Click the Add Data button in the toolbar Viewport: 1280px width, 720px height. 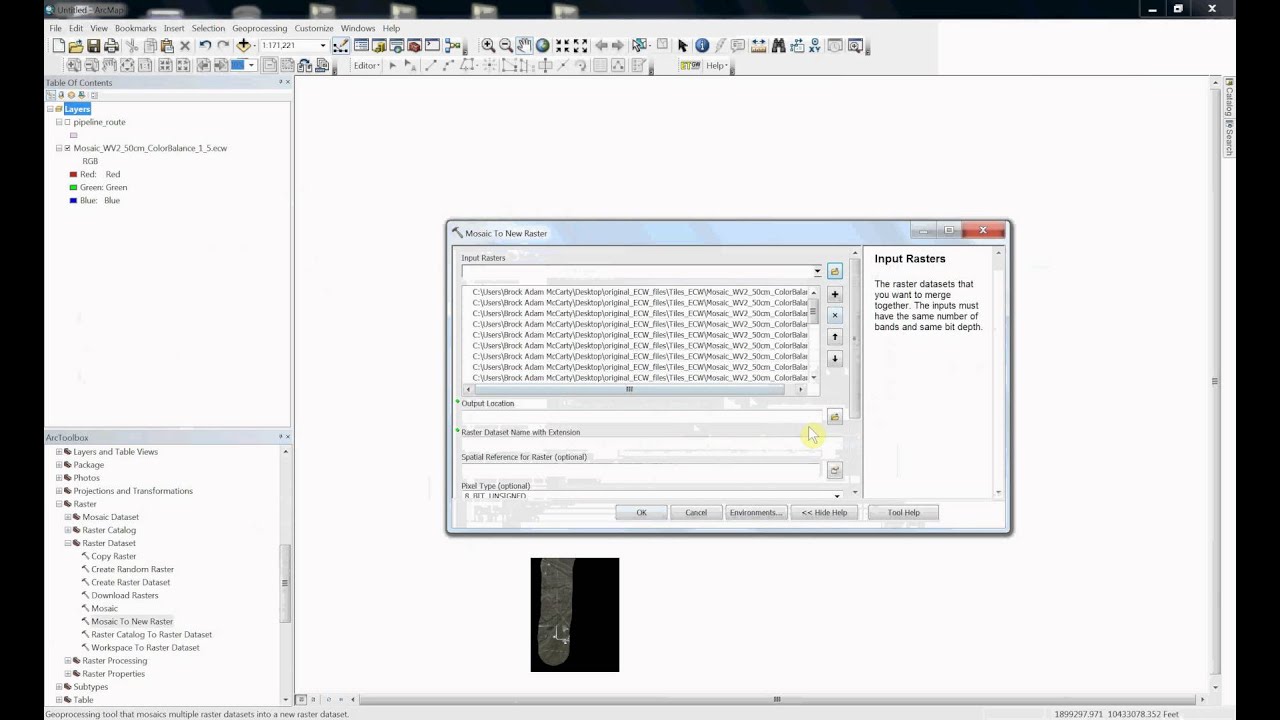tap(243, 46)
